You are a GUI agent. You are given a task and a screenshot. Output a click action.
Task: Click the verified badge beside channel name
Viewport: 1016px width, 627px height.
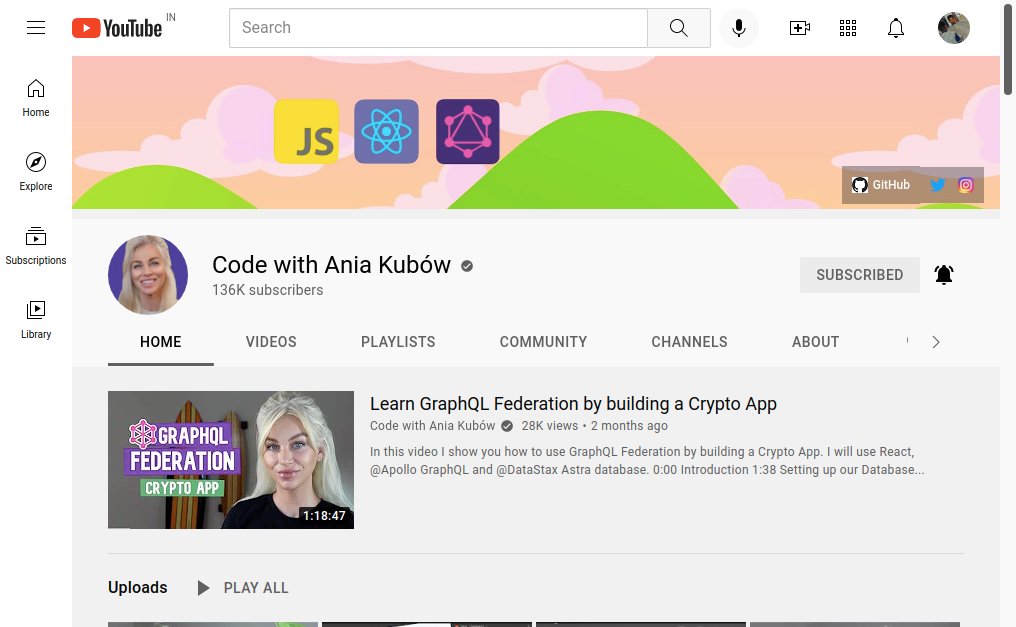click(467, 266)
